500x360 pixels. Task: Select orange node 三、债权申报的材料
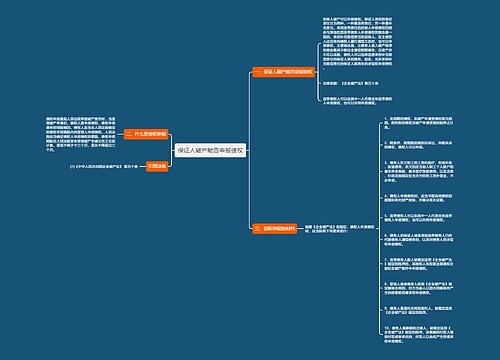coord(274,228)
